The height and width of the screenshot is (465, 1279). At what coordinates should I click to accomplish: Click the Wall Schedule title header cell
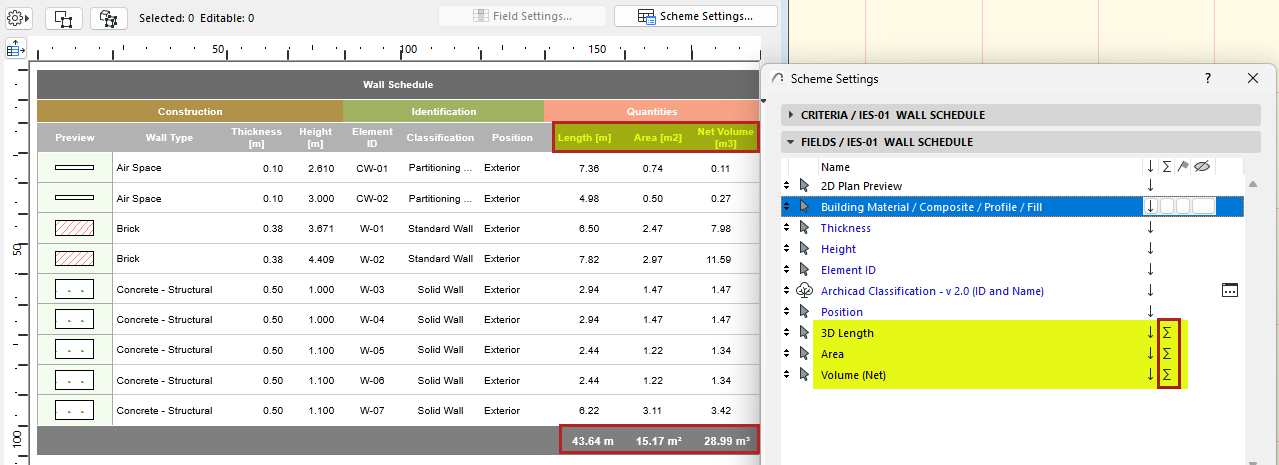click(398, 85)
